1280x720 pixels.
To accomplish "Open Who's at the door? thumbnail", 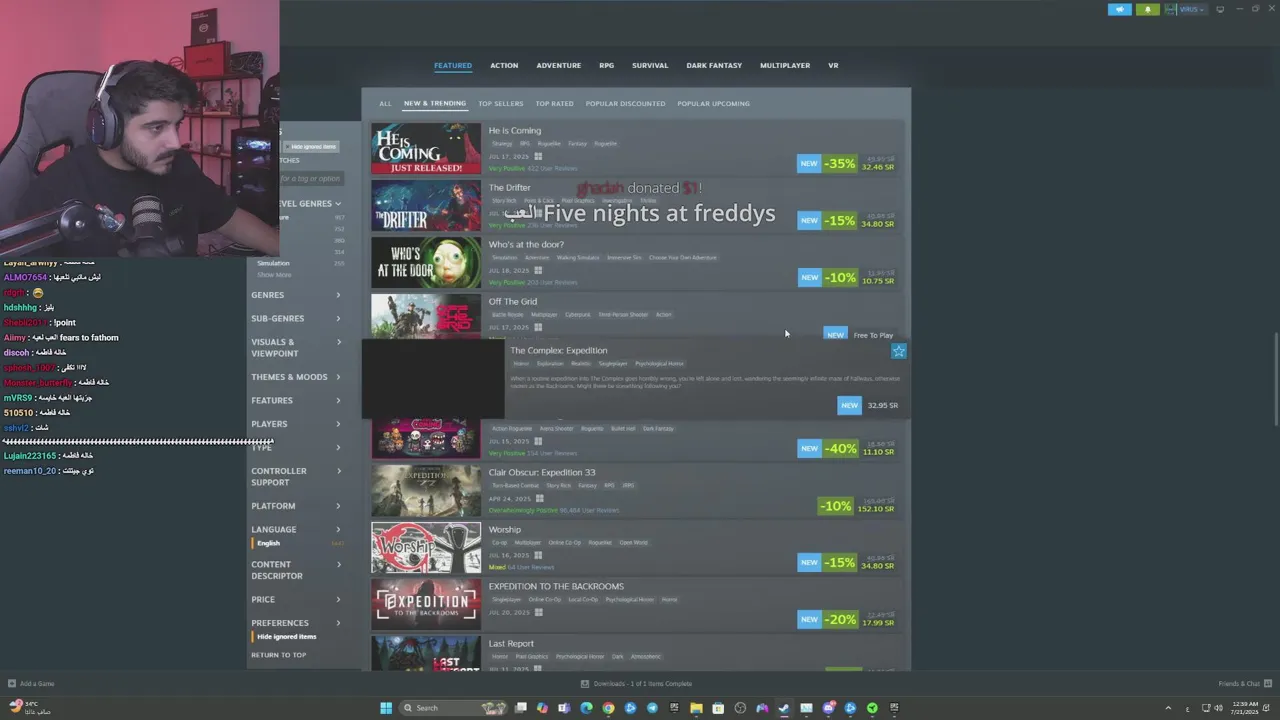I will (426, 263).
